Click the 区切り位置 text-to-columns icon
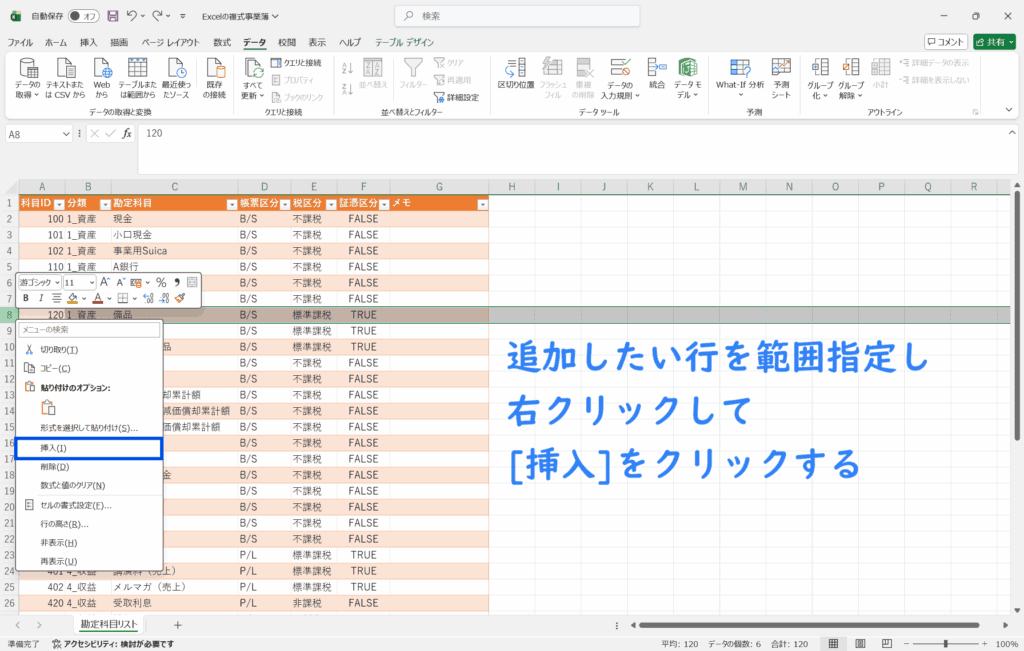 (516, 77)
